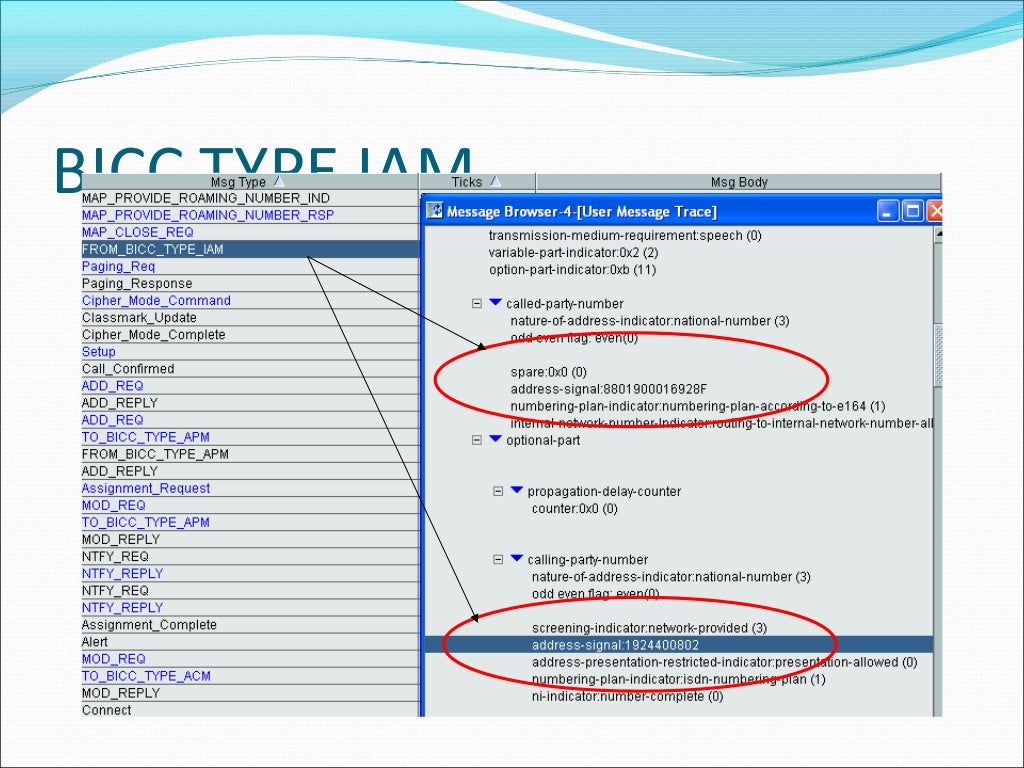Select Paging_Response message

coord(249,283)
